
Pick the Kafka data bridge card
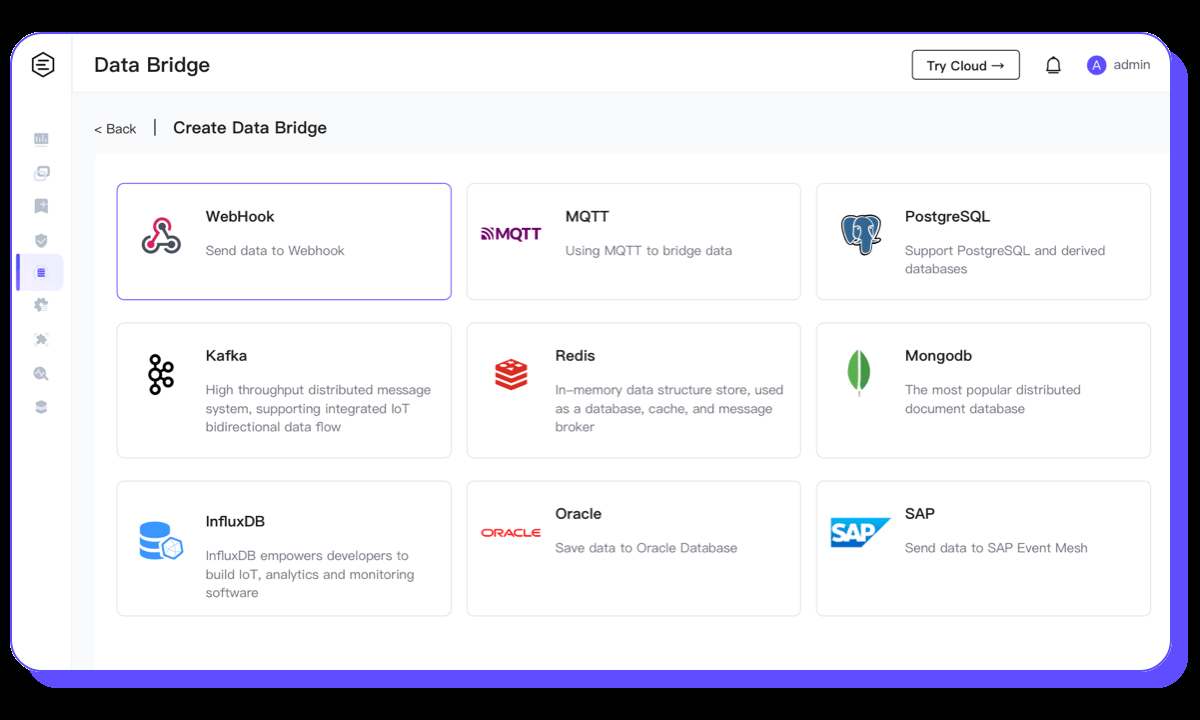click(x=284, y=390)
